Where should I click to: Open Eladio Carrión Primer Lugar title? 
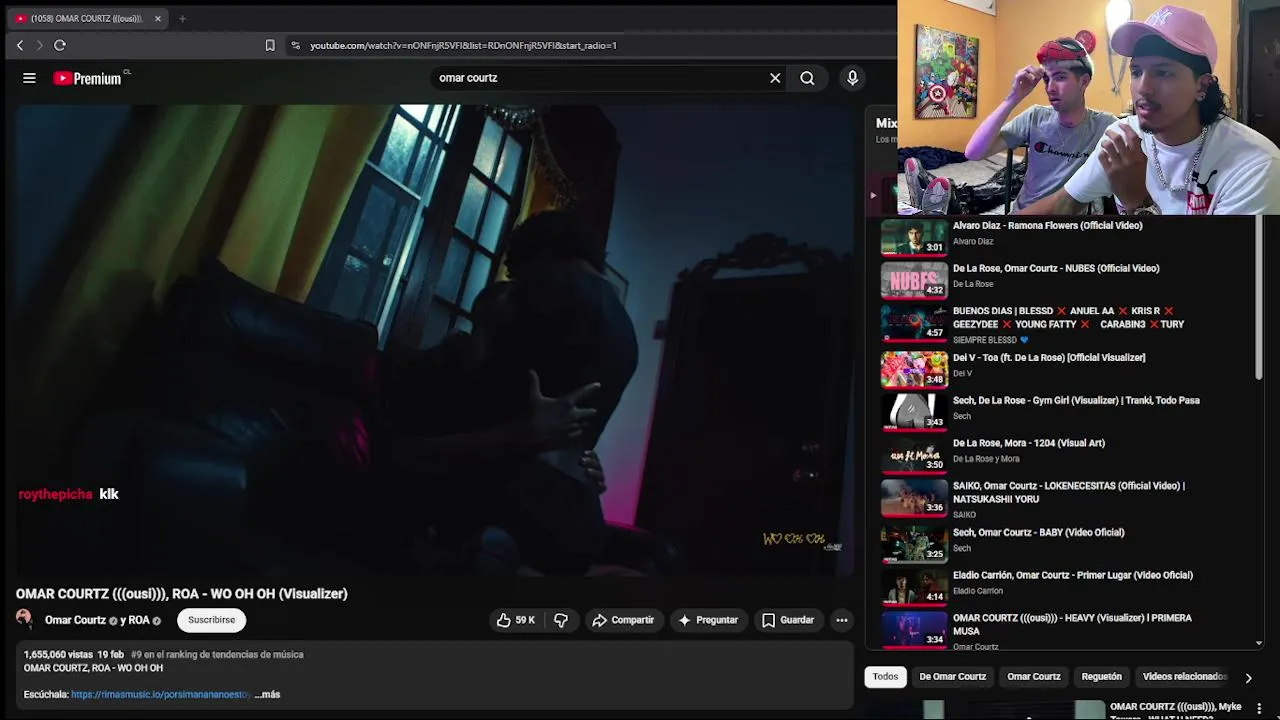(x=1073, y=575)
